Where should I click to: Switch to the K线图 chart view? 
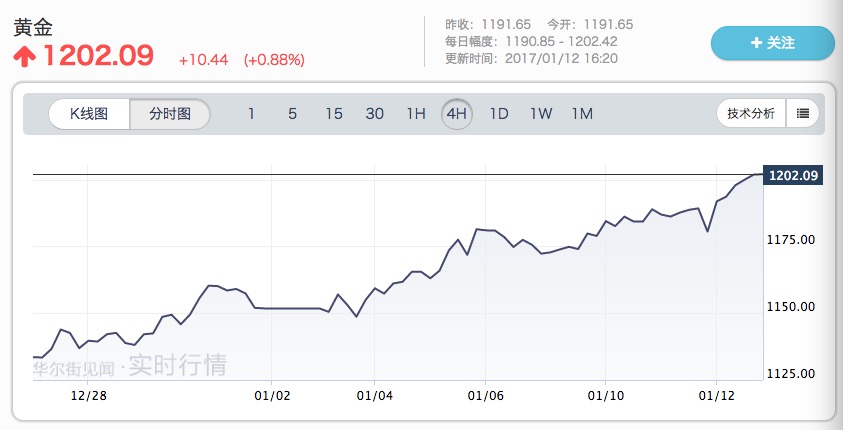[x=89, y=114]
